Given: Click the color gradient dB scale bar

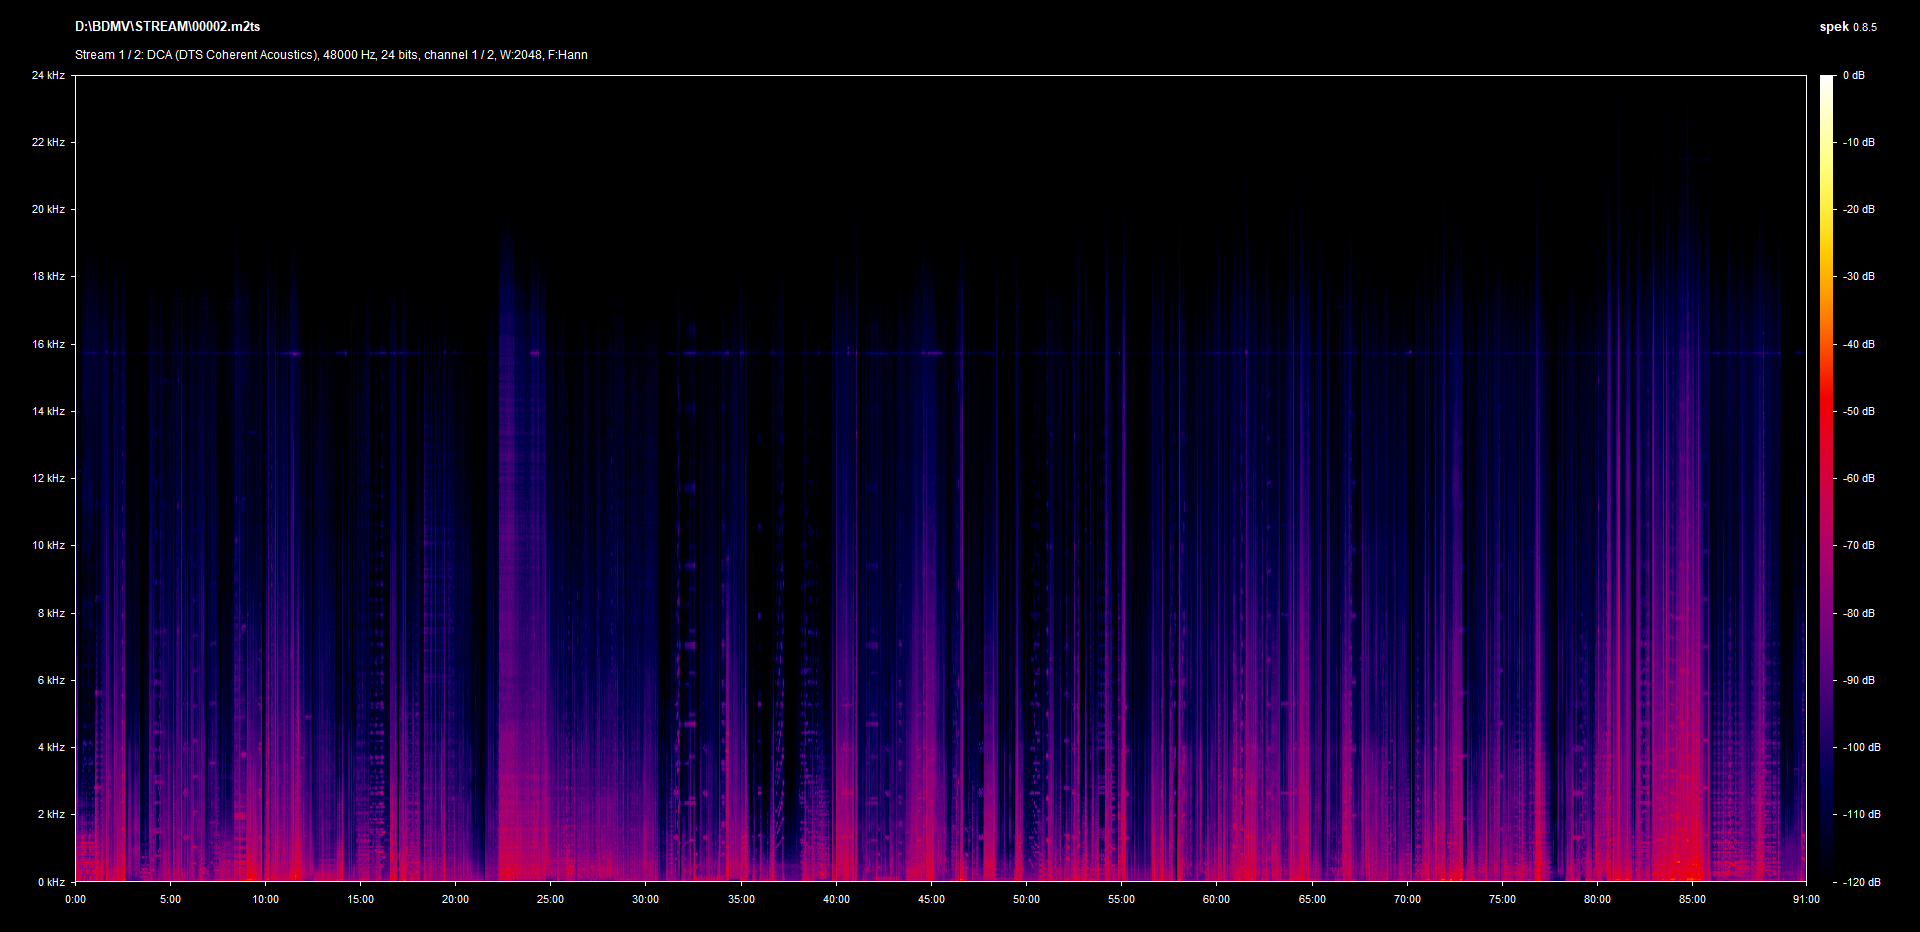Looking at the screenshot, I should pyautogui.click(x=1827, y=478).
